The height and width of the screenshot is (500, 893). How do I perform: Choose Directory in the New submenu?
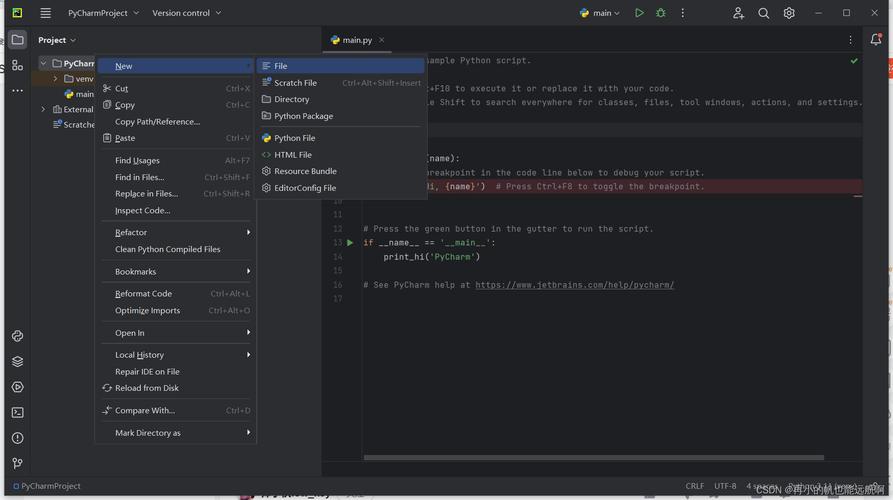coord(341,99)
